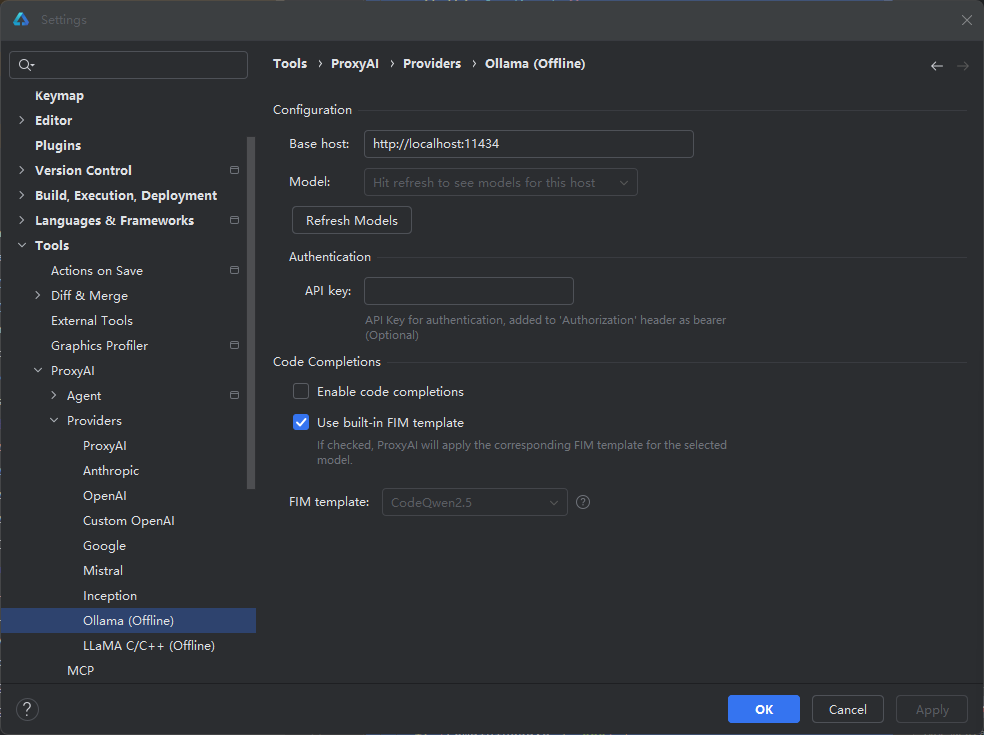Select the Custom OpenAI provider

[129, 521]
